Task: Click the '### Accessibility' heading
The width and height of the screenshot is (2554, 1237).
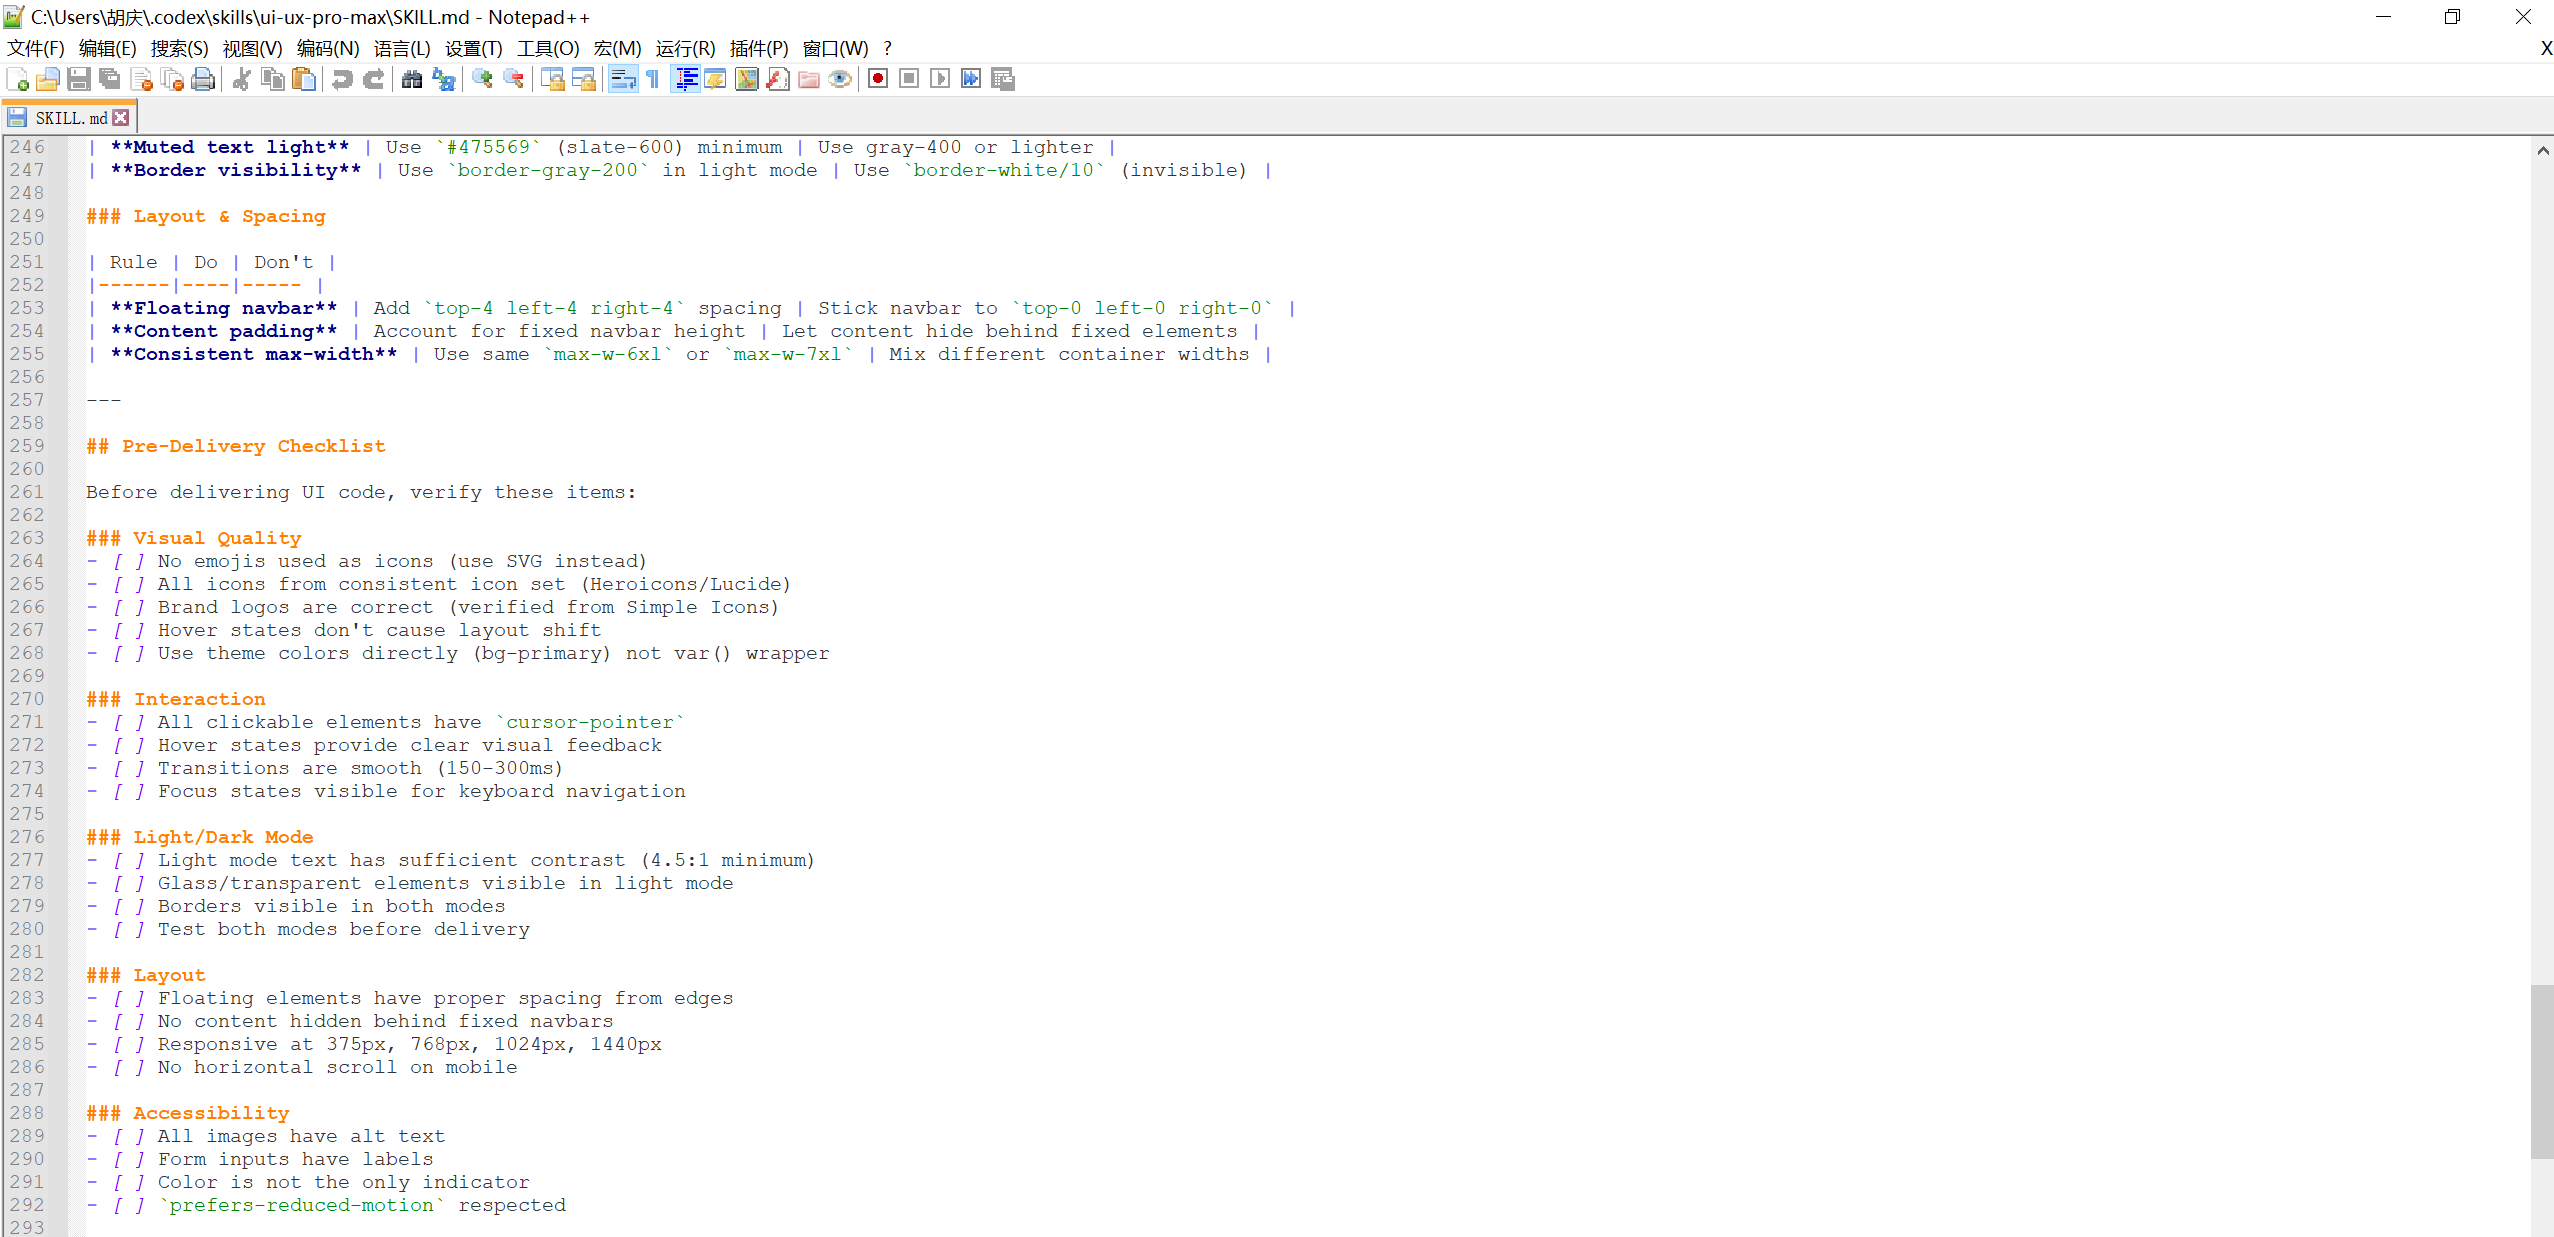Action: click(188, 1113)
